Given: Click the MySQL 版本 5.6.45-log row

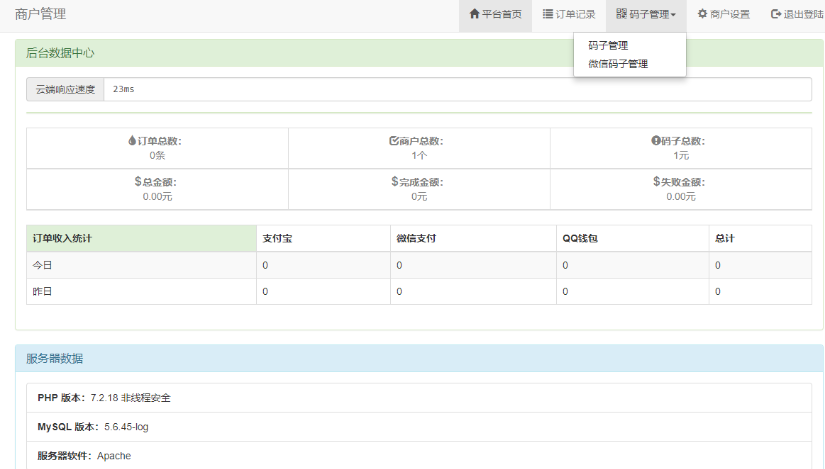Looking at the screenshot, I should coord(419,427).
